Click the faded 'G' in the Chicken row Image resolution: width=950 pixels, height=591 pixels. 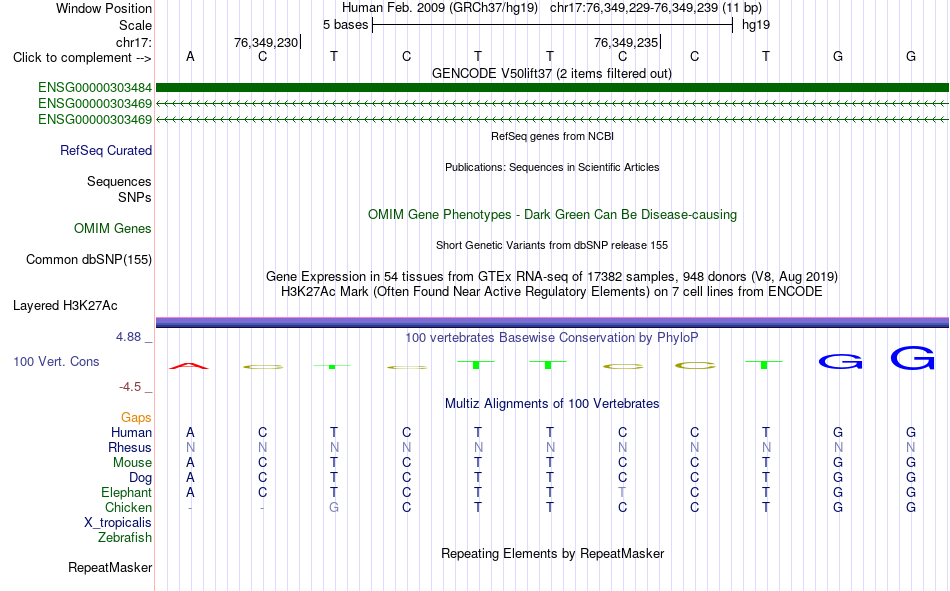click(x=334, y=507)
